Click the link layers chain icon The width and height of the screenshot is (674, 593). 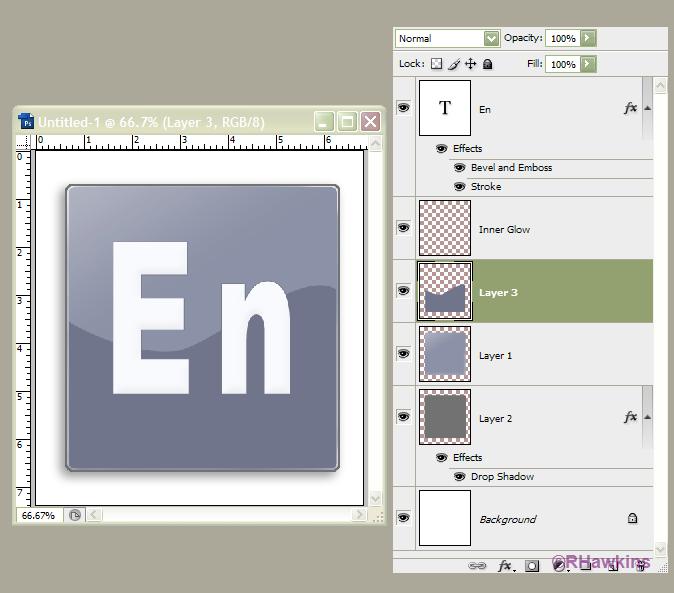[x=477, y=566]
